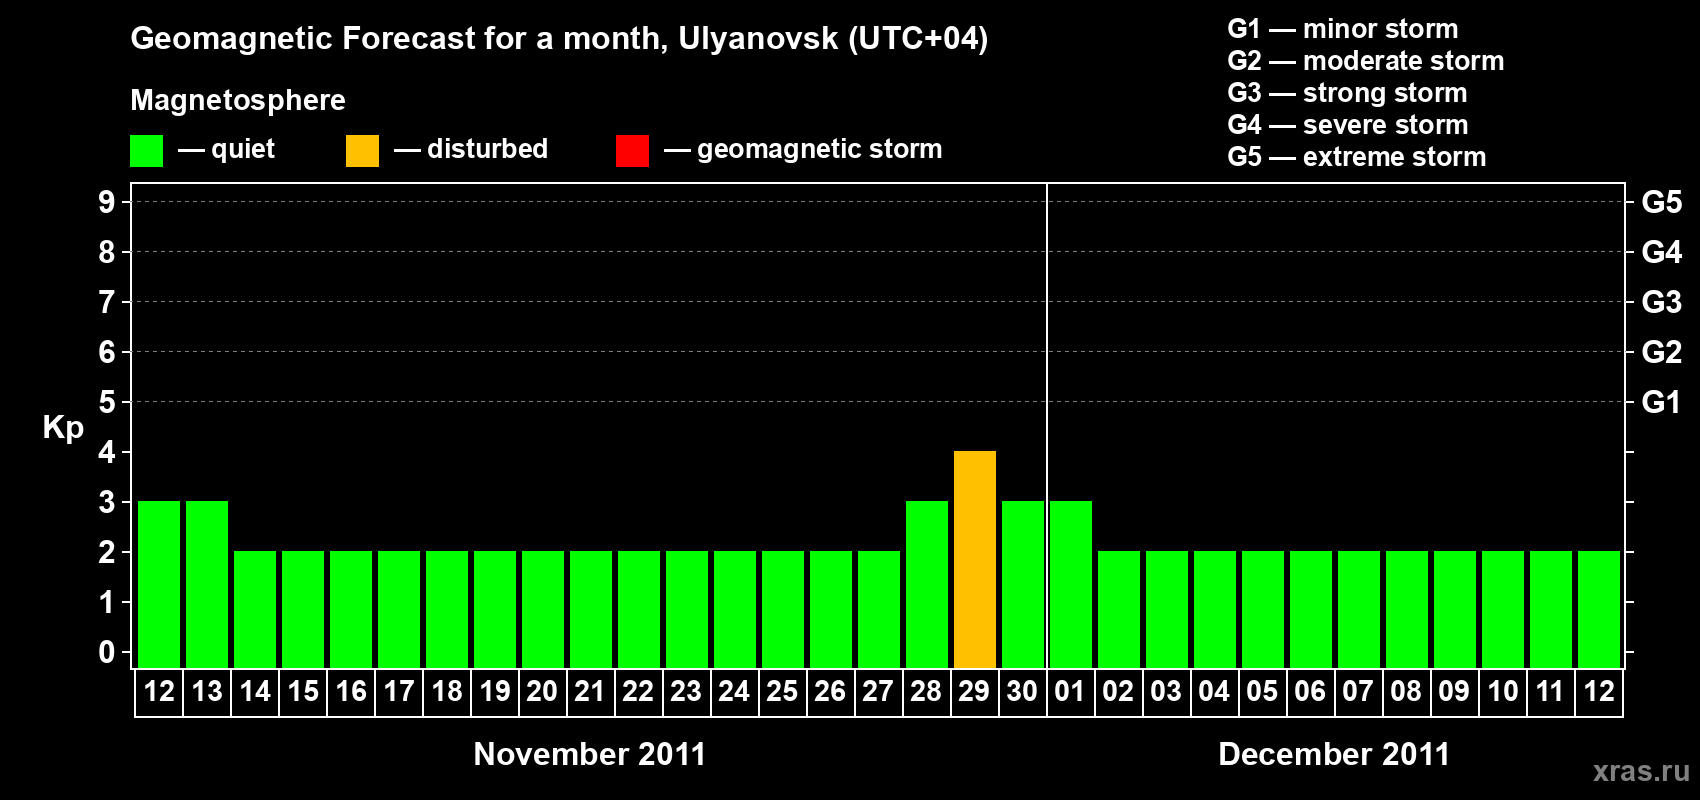Click 'G3 — strong storm' legend line

click(1347, 93)
